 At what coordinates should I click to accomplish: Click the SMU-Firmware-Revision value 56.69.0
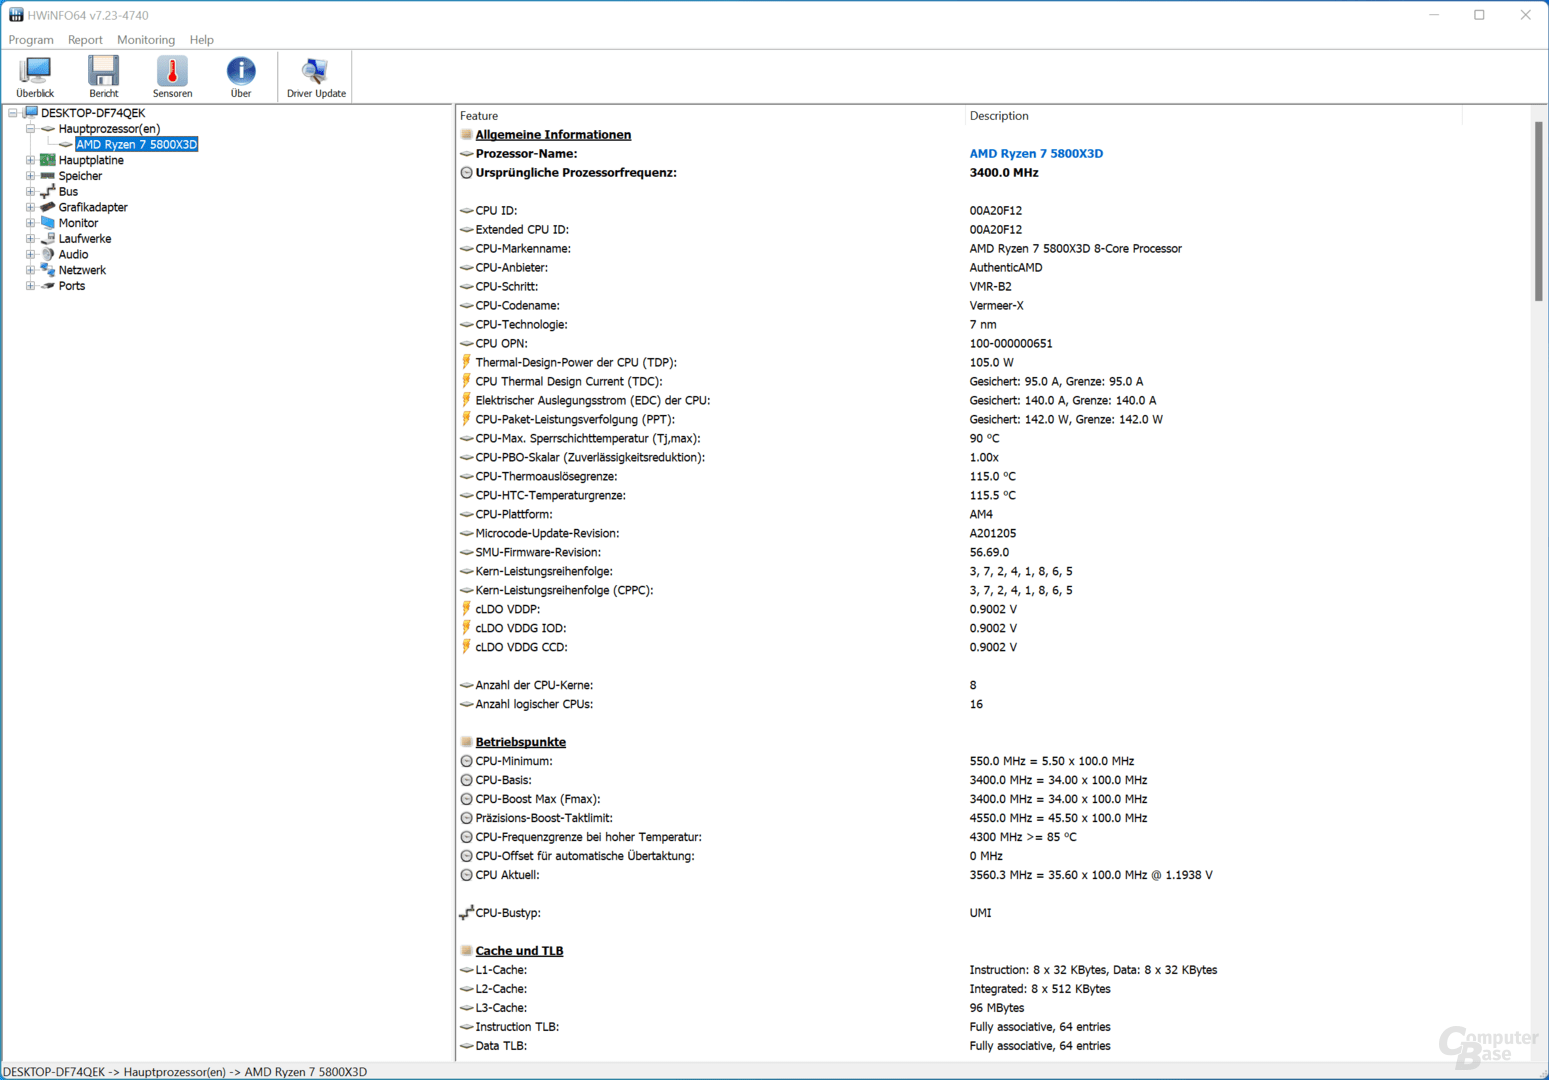click(989, 553)
